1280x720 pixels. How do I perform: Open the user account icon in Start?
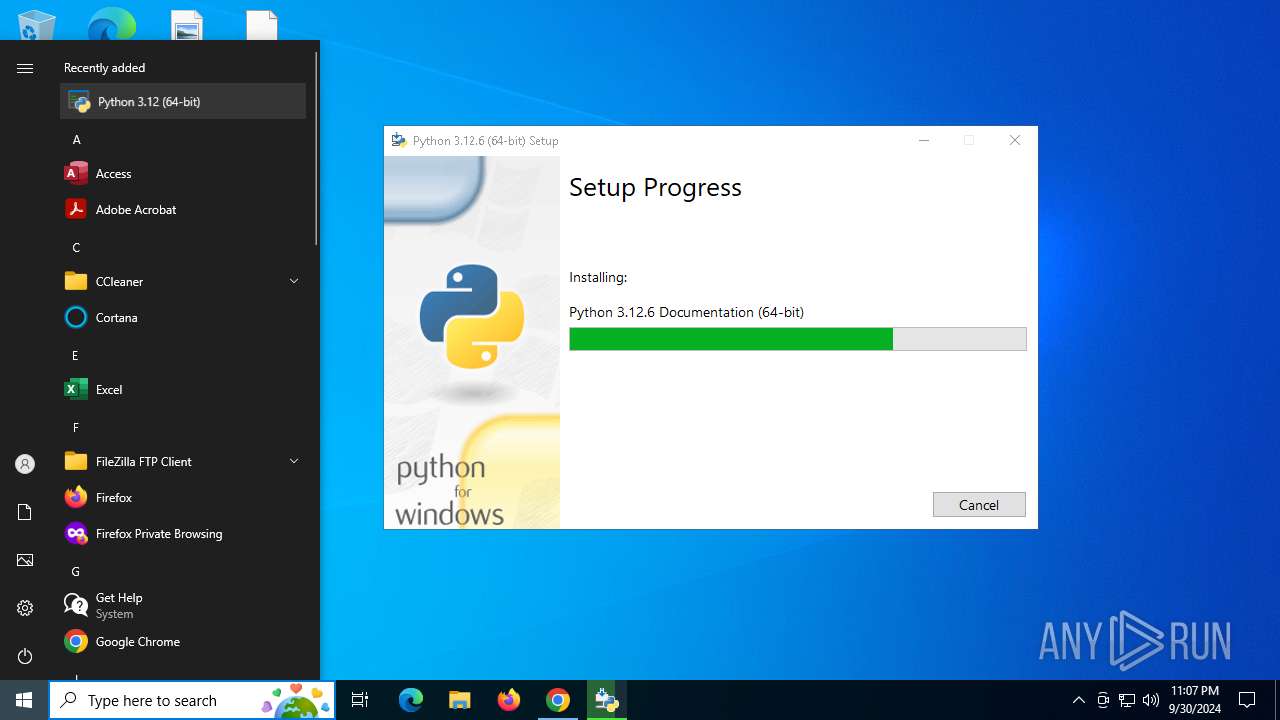coord(25,464)
